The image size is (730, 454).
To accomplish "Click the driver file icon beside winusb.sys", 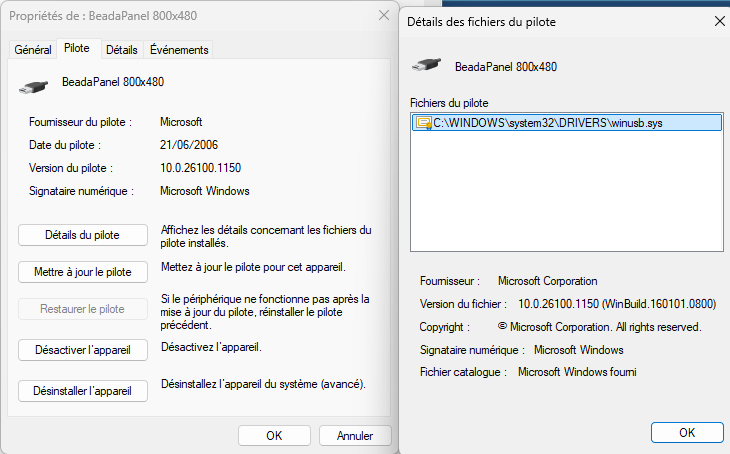I will (x=423, y=123).
